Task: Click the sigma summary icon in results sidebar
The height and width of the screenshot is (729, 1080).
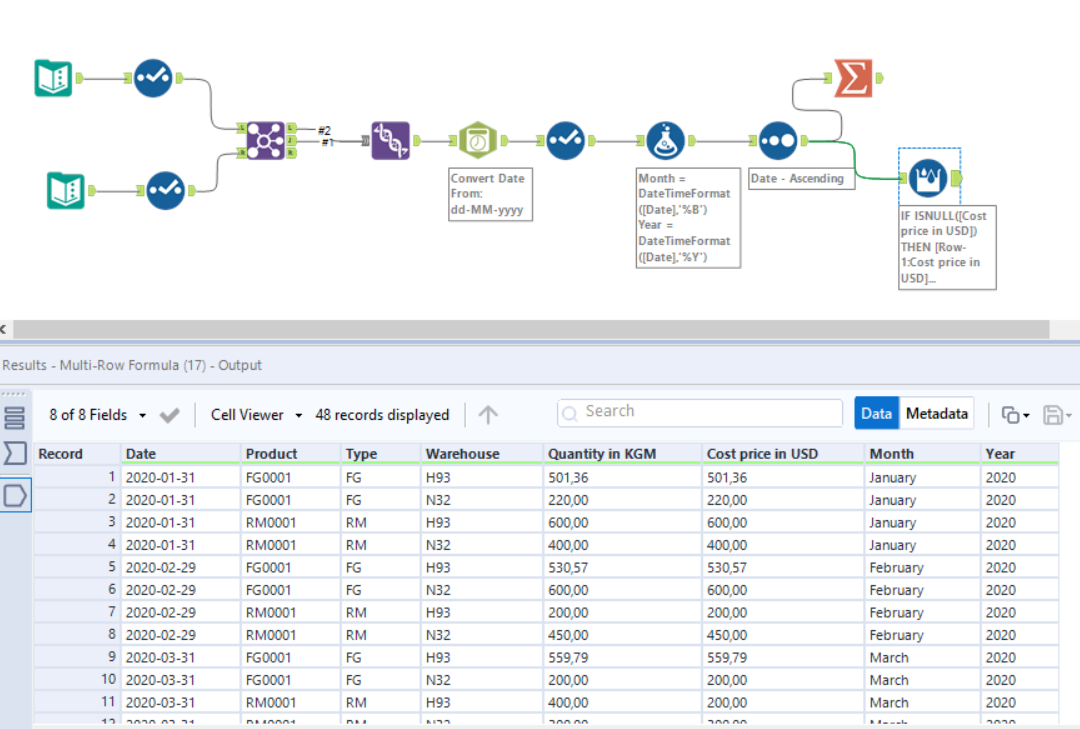Action: click(14, 453)
